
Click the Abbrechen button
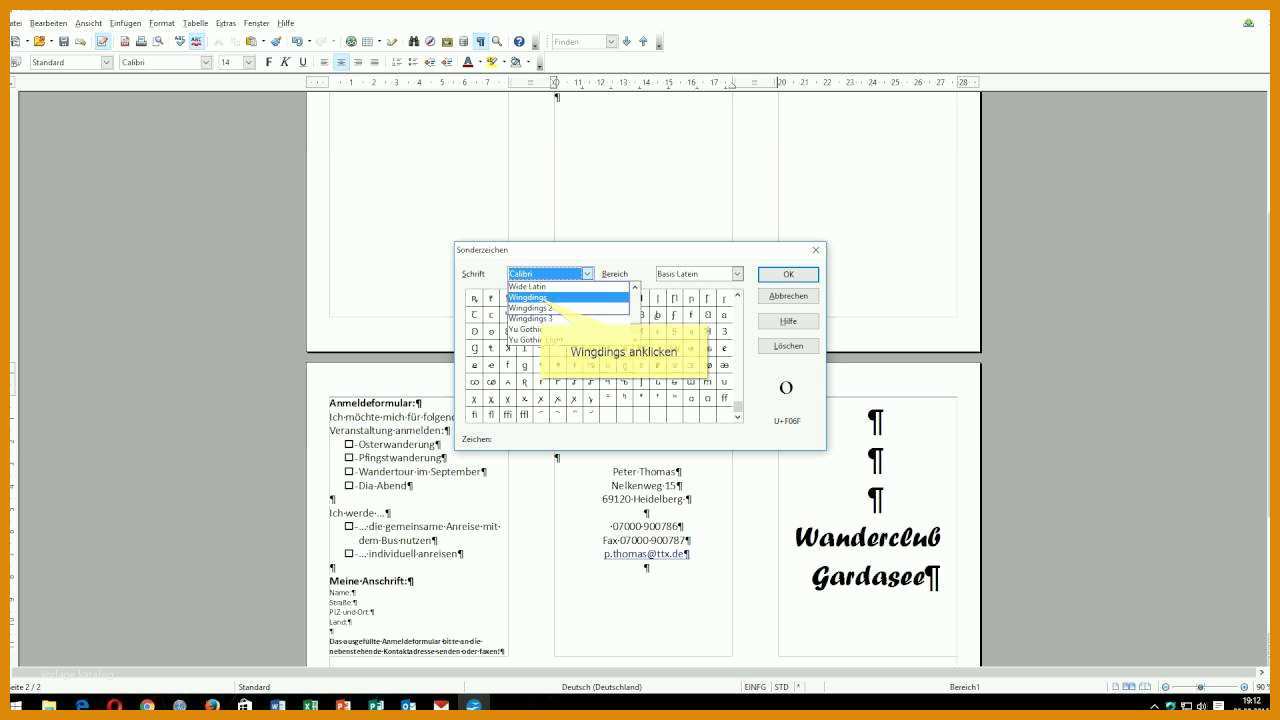(x=788, y=296)
